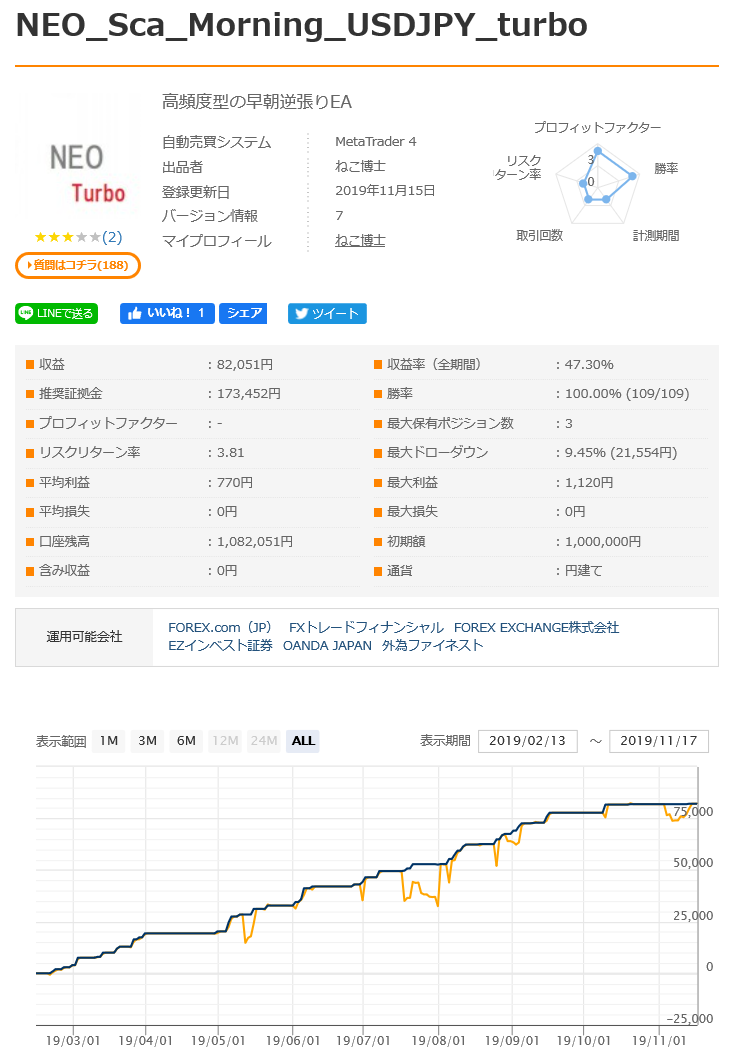The height and width of the screenshot is (1056, 733).
Task: Click the subtitle 高頻度型の早朝逆張りEA
Action: click(x=257, y=102)
